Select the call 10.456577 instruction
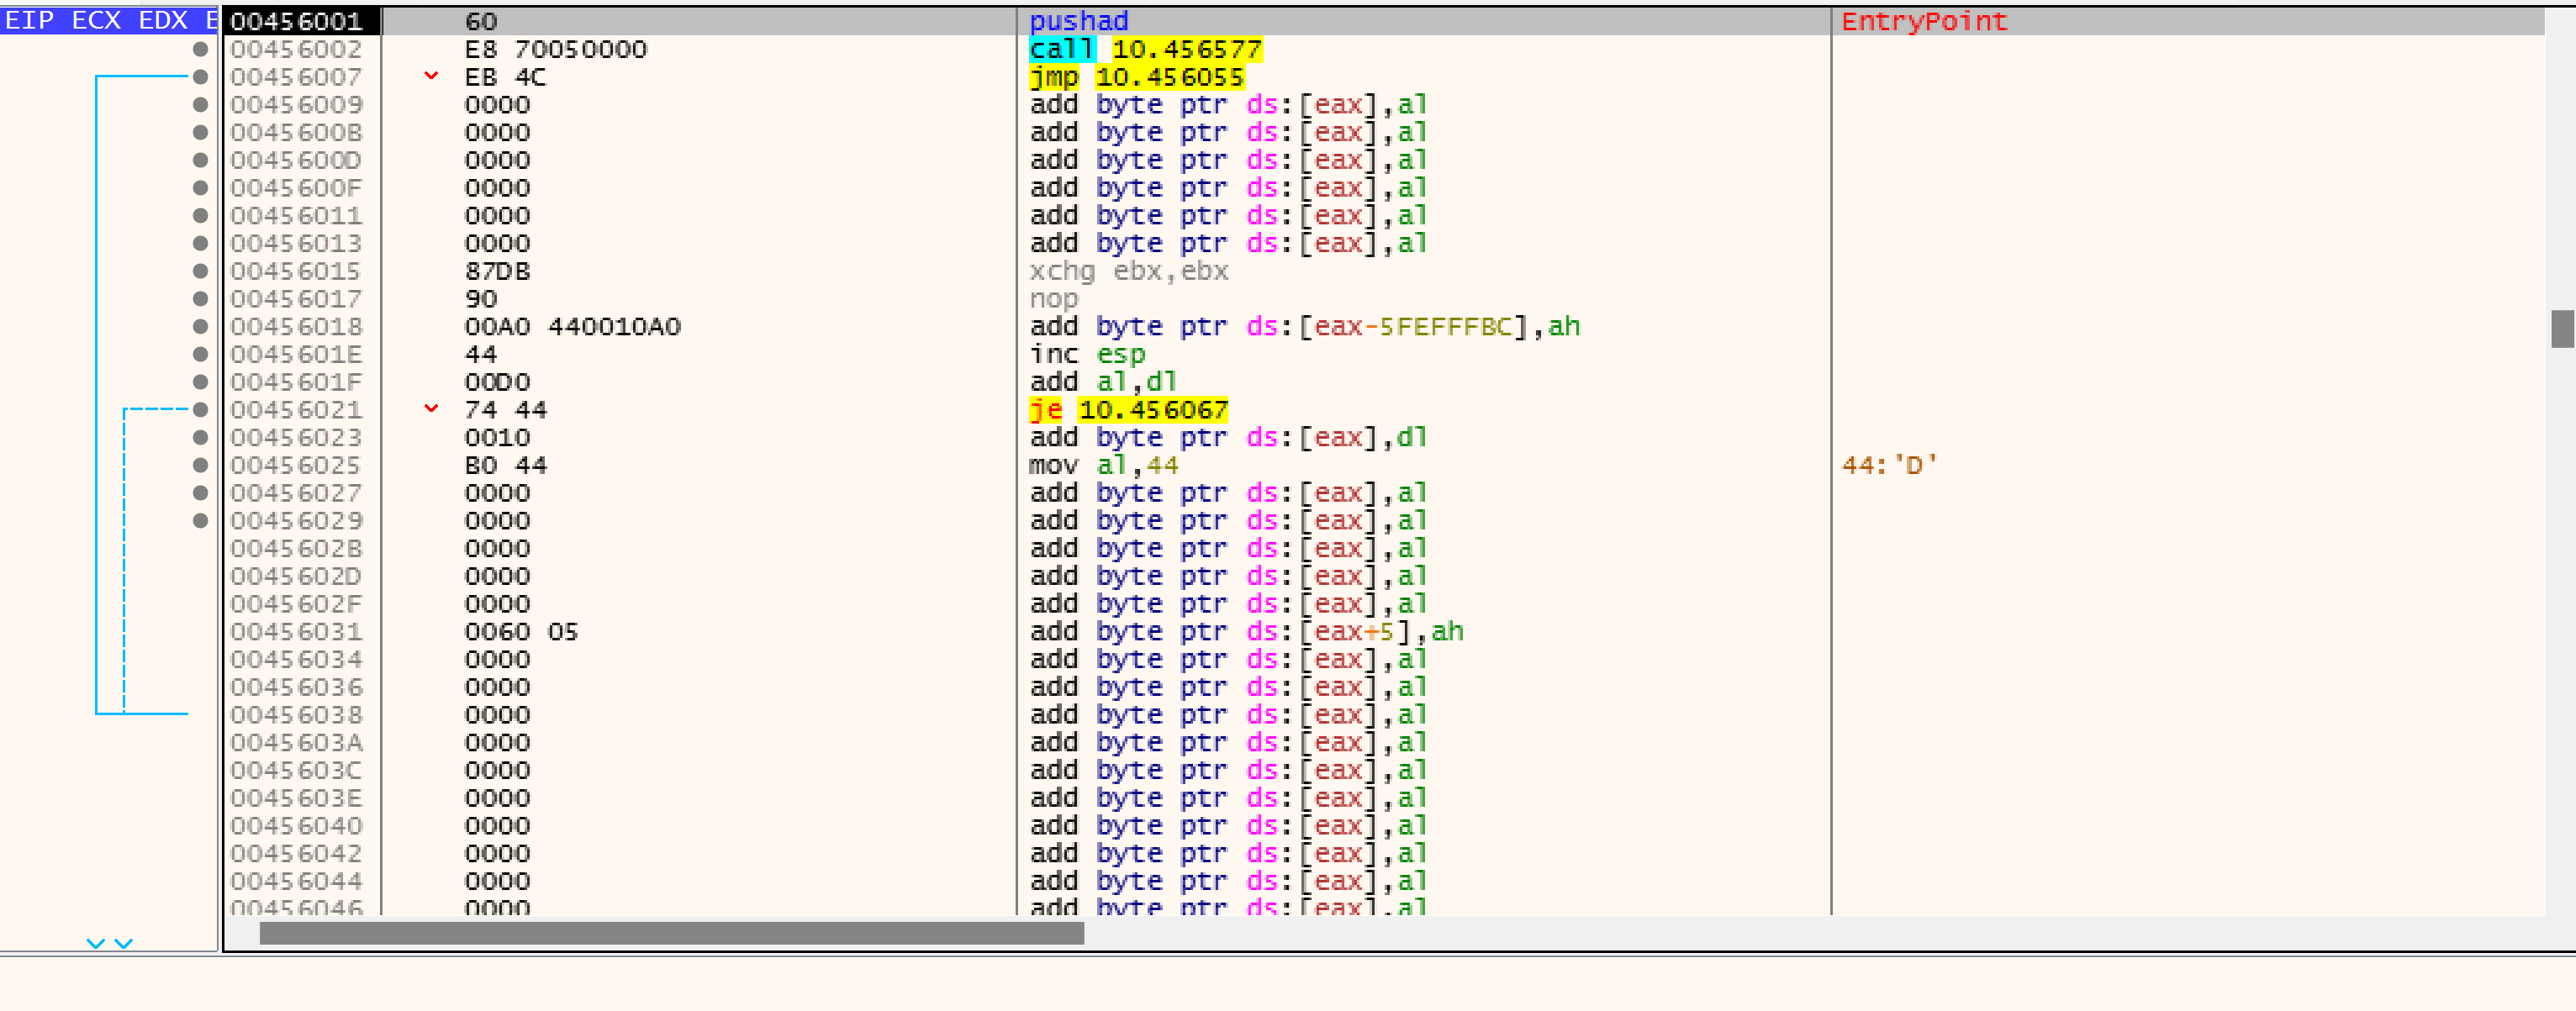The image size is (2576, 1011). pos(1145,49)
